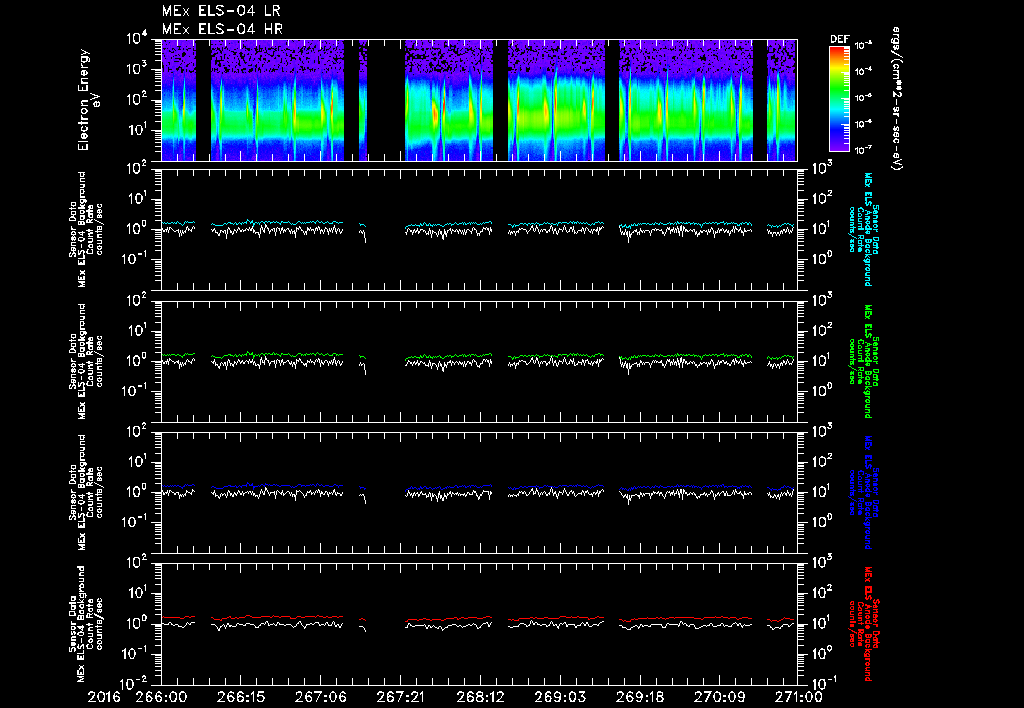
Task: Select the "269:18" time axis label
Action: click(x=639, y=697)
